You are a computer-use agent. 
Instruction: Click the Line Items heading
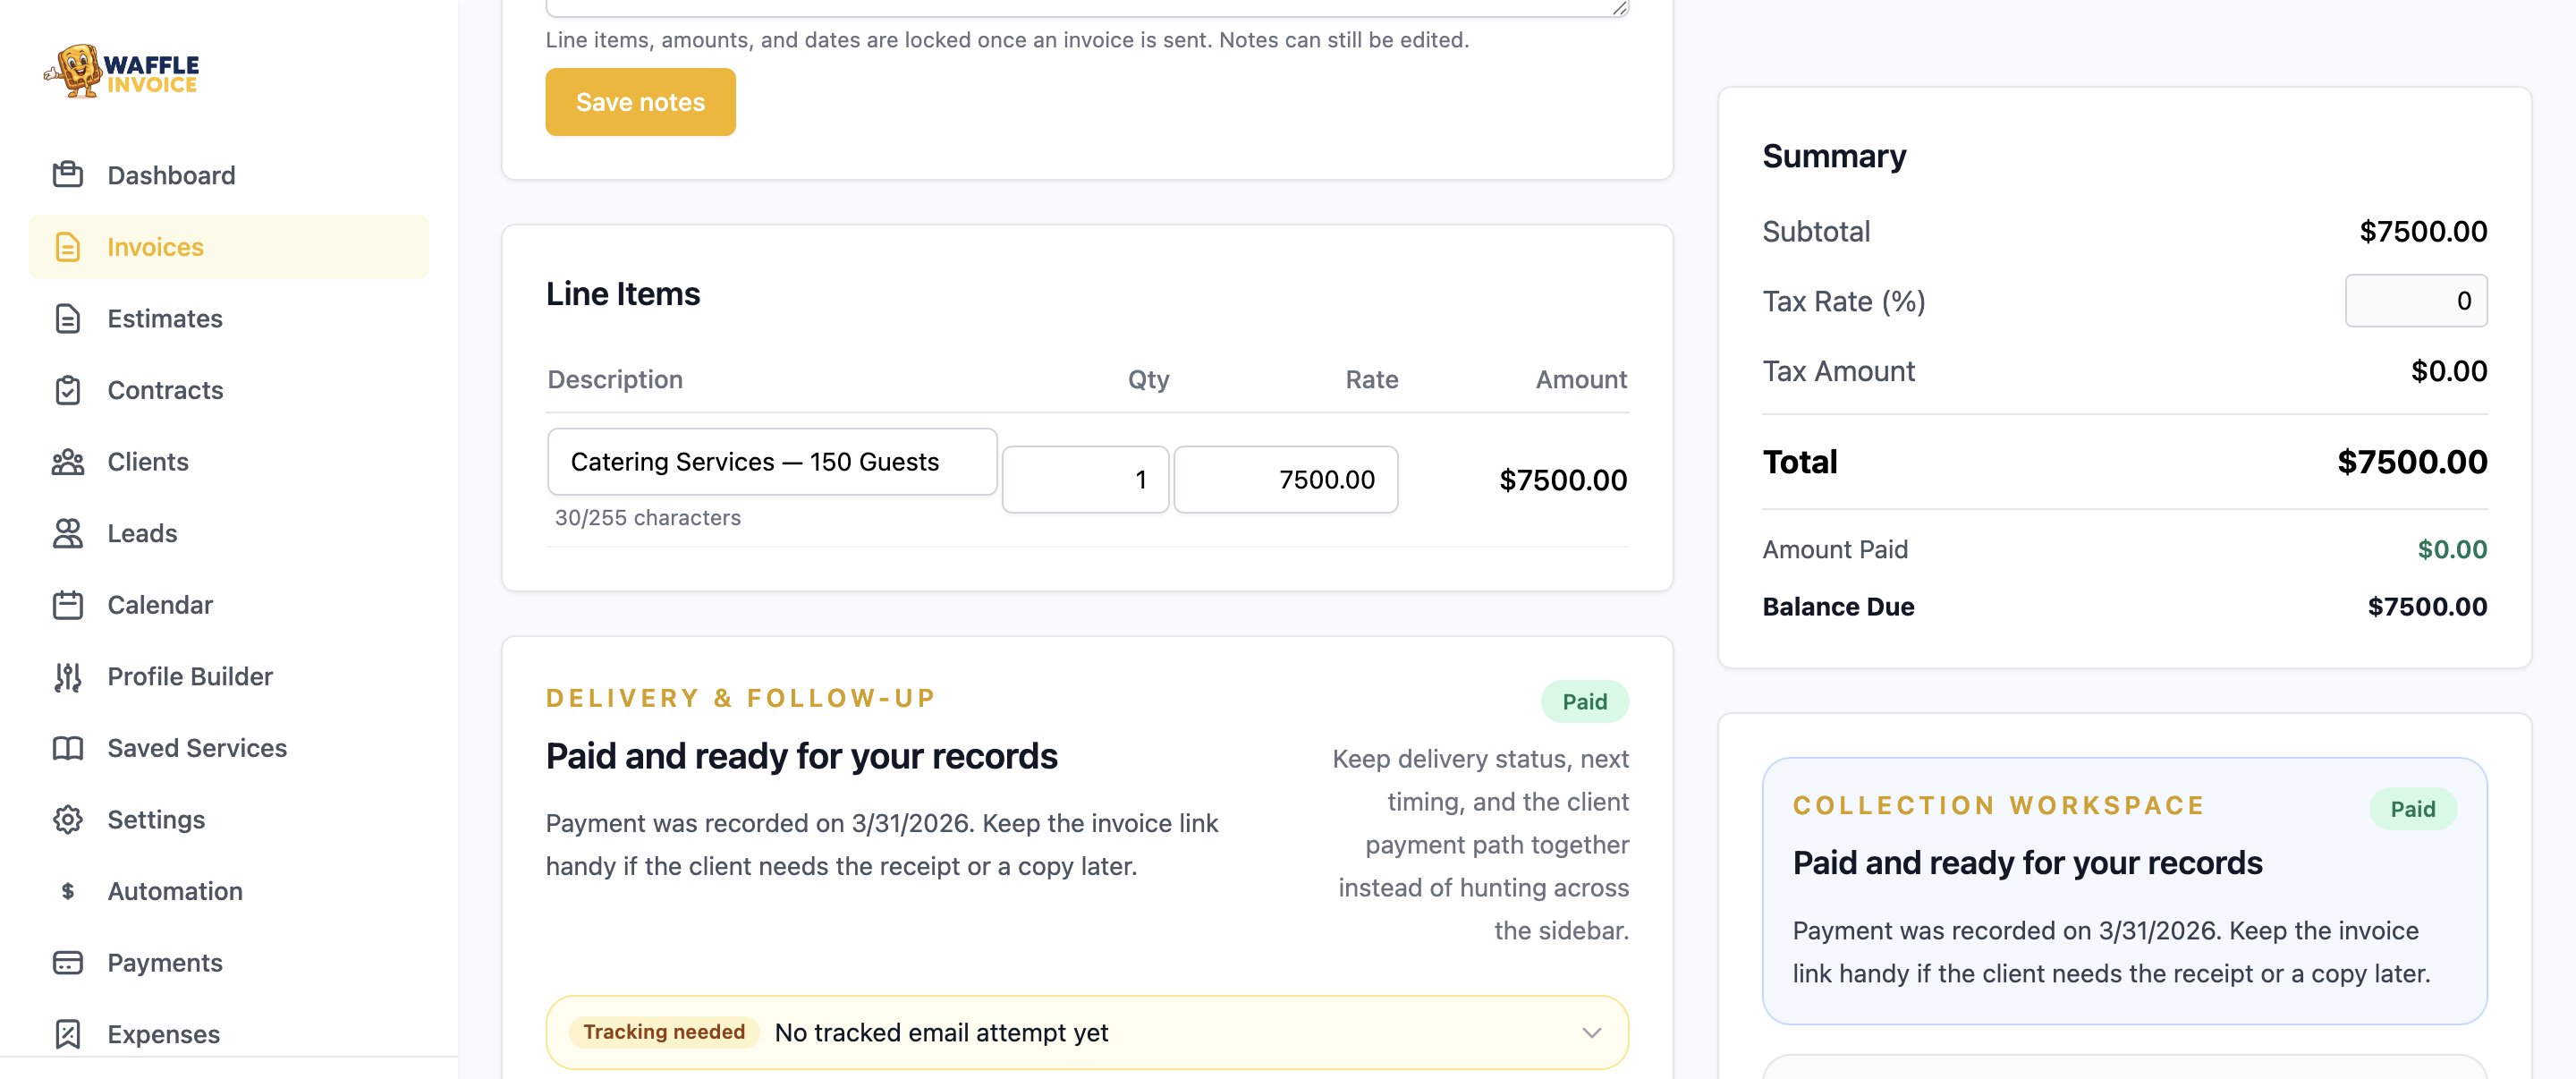pyautogui.click(x=623, y=294)
